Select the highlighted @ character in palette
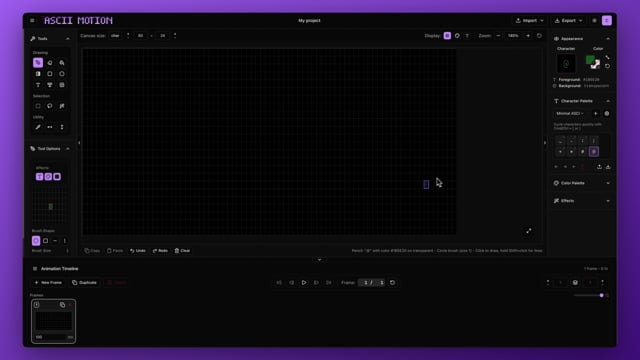This screenshot has width=640, height=360. click(594, 151)
